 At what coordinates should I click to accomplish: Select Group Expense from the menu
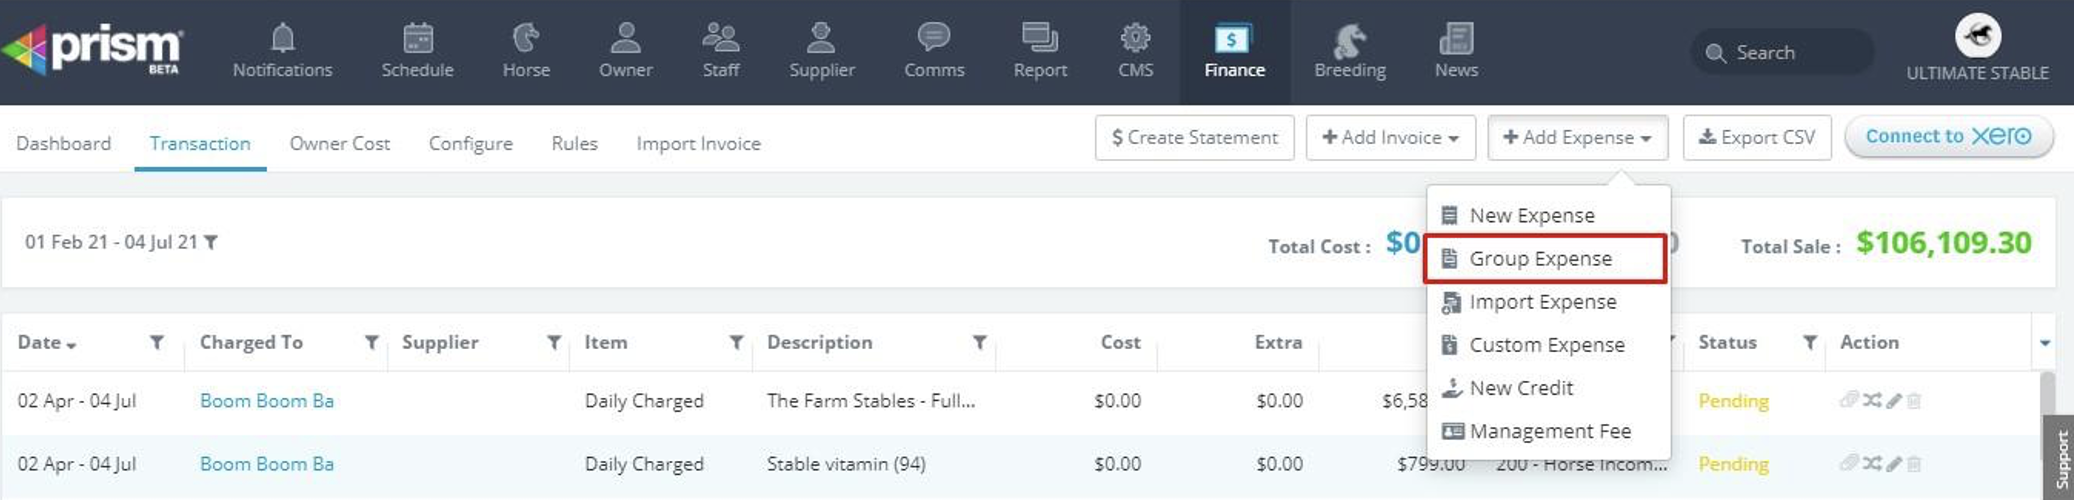pos(1540,259)
